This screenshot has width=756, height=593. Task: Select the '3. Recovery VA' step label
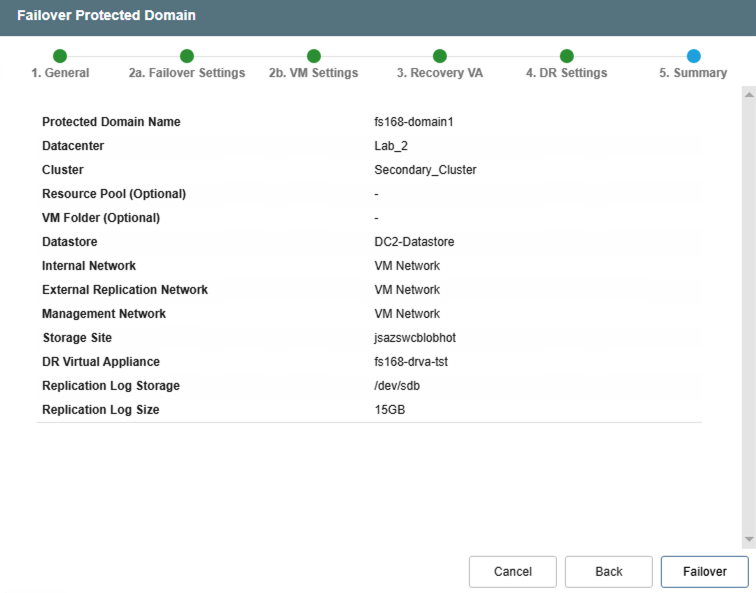pyautogui.click(x=440, y=73)
